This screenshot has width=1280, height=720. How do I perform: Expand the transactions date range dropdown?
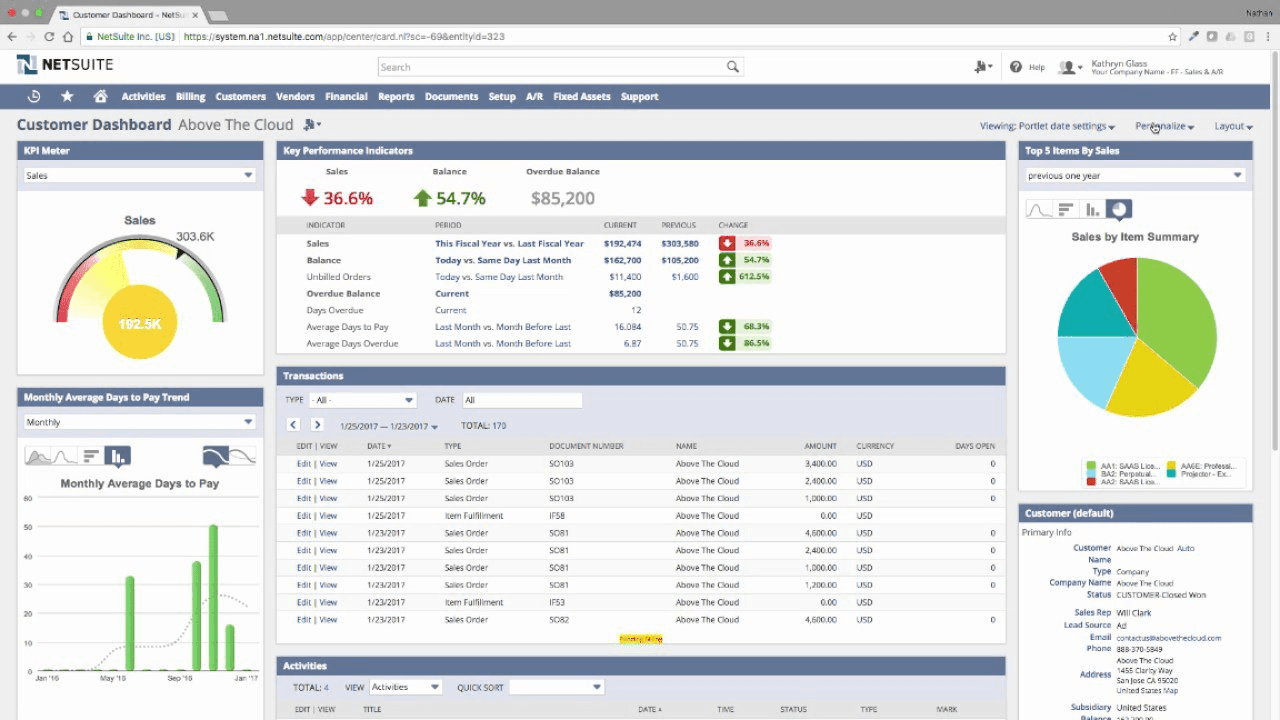pyautogui.click(x=389, y=426)
